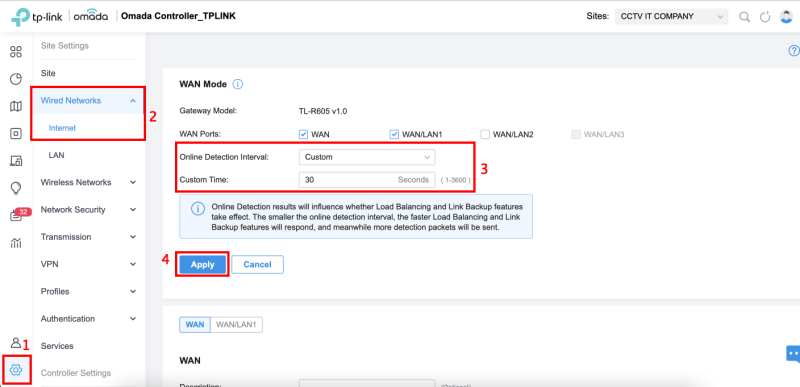Open the chat support bubble icon
Screen dimensions: 800x387
tap(793, 354)
